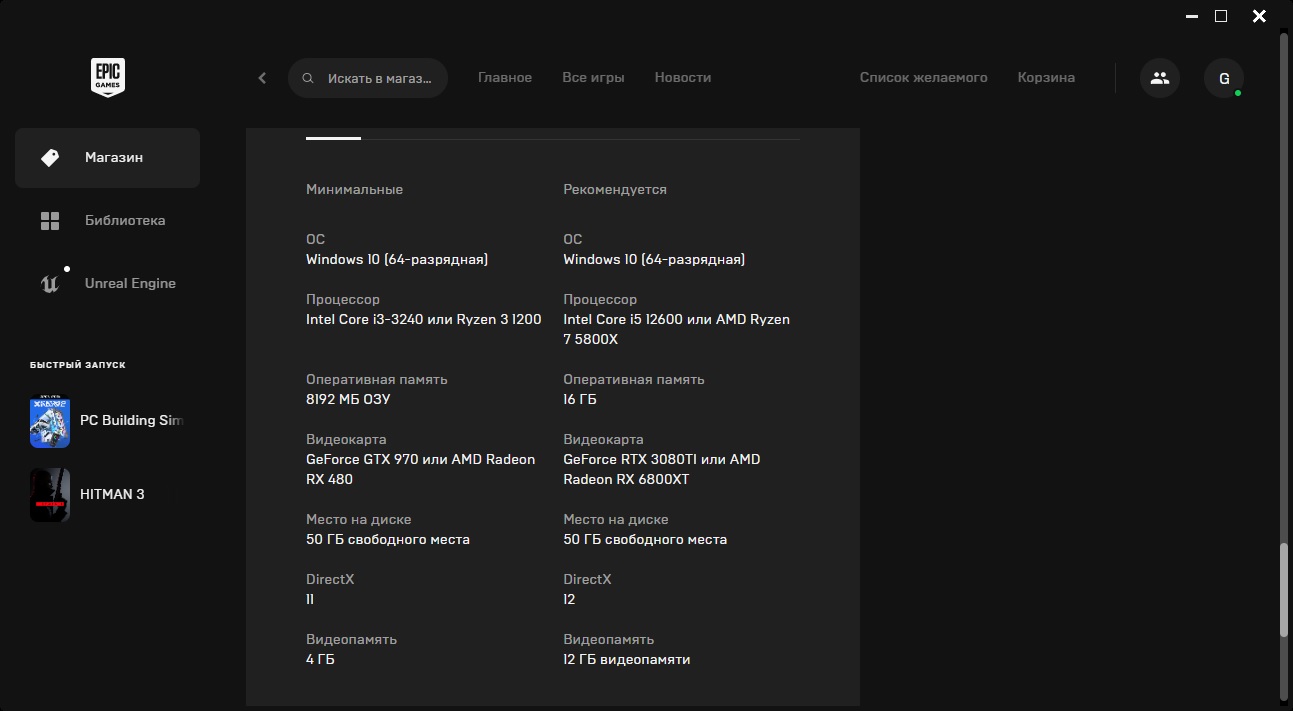This screenshot has height=711, width=1293.
Task: Maximize the Epic Games launcher window
Action: tap(1221, 16)
